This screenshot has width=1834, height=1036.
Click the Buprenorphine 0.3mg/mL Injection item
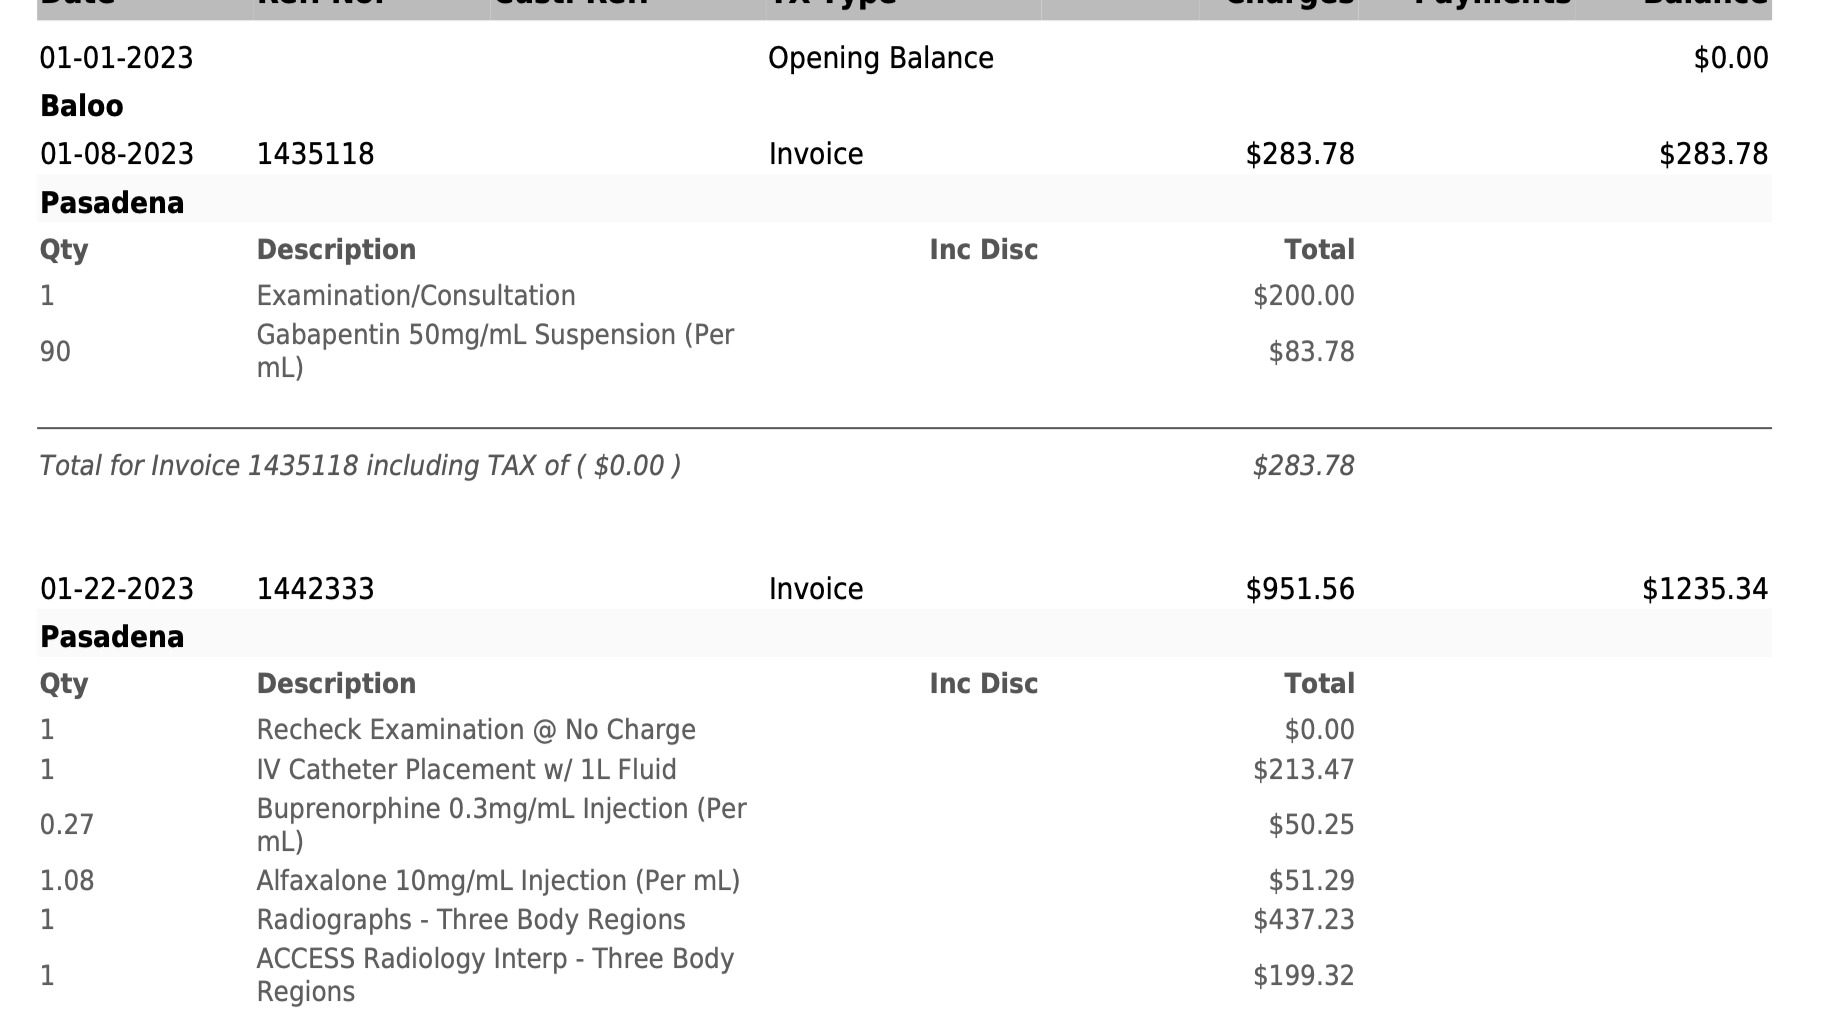click(502, 825)
